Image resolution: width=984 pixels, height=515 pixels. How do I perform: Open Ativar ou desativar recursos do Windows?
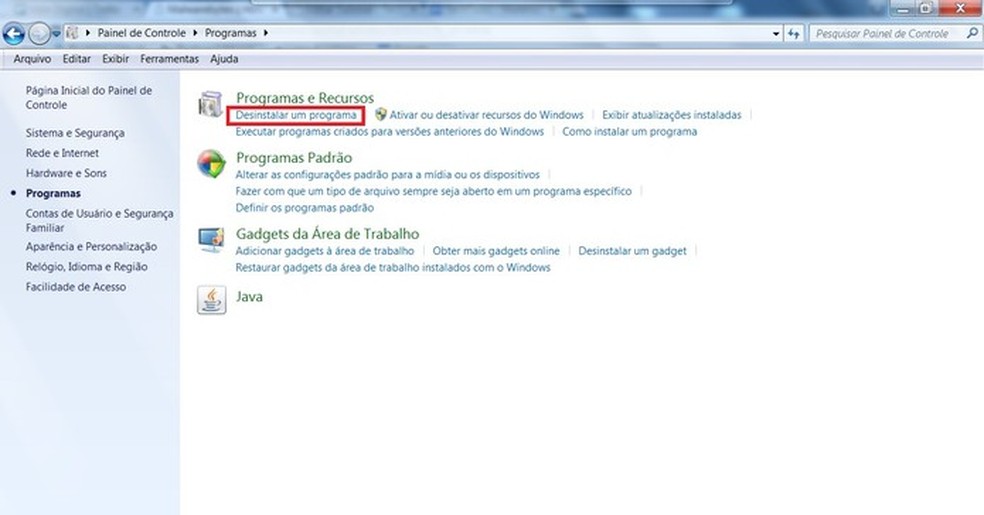pyautogui.click(x=486, y=115)
